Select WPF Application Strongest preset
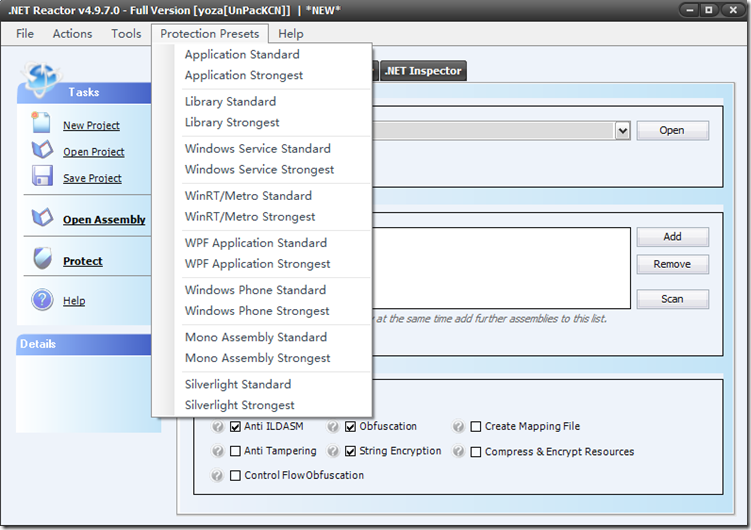Screen dimensions: 751x530 [257, 264]
